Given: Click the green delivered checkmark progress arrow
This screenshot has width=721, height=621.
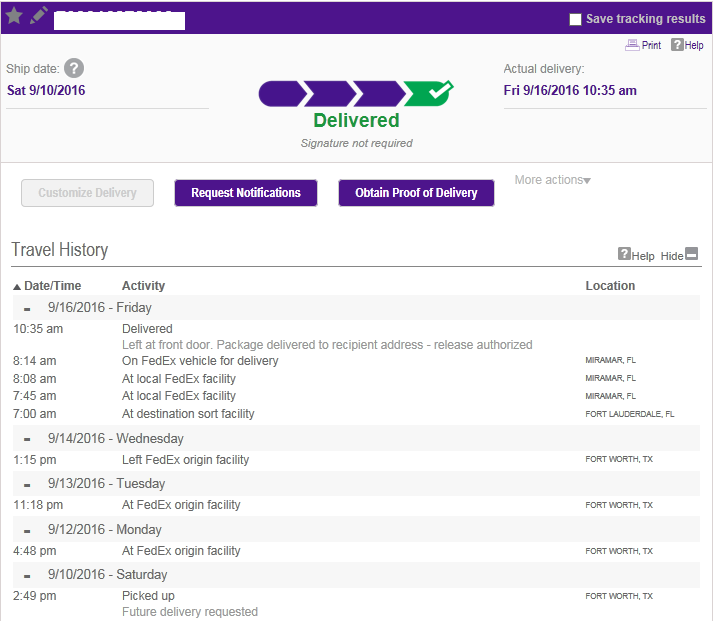Looking at the screenshot, I should [x=429, y=93].
